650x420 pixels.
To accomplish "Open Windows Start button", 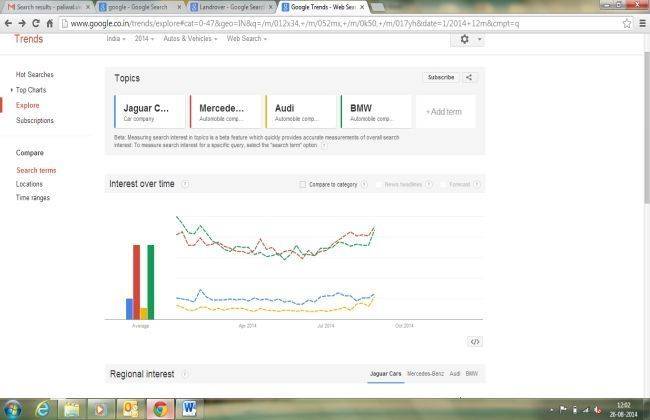I will [x=12, y=409].
